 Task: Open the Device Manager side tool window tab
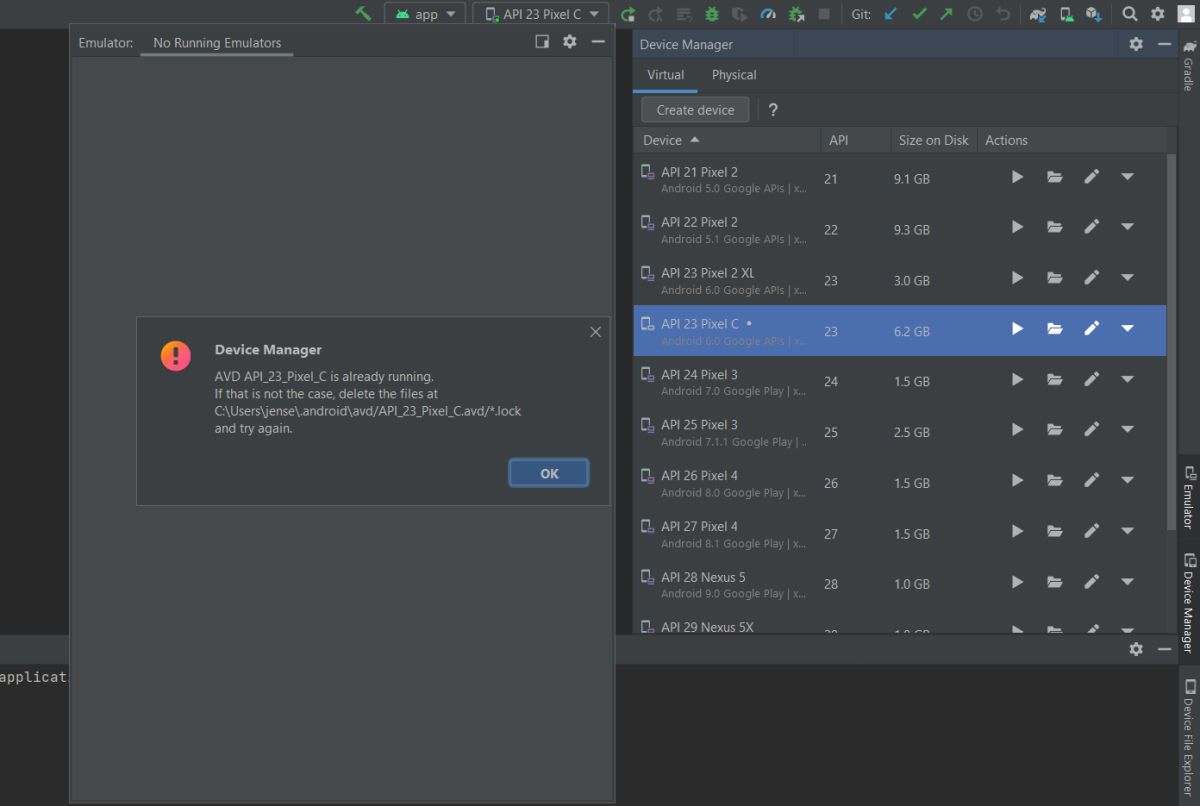pos(1189,603)
